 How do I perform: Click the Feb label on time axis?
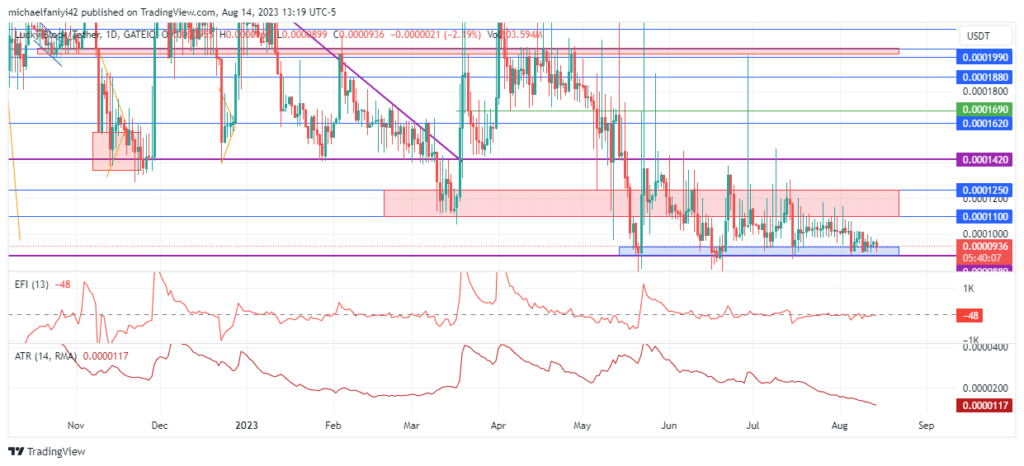point(334,426)
